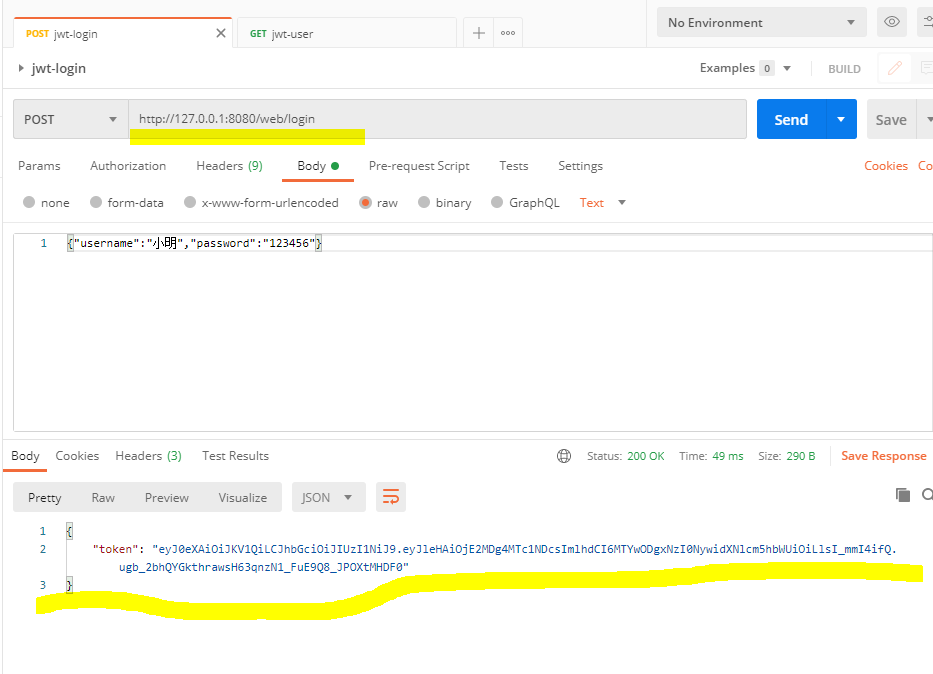Click the BUILD mode button

[844, 69]
